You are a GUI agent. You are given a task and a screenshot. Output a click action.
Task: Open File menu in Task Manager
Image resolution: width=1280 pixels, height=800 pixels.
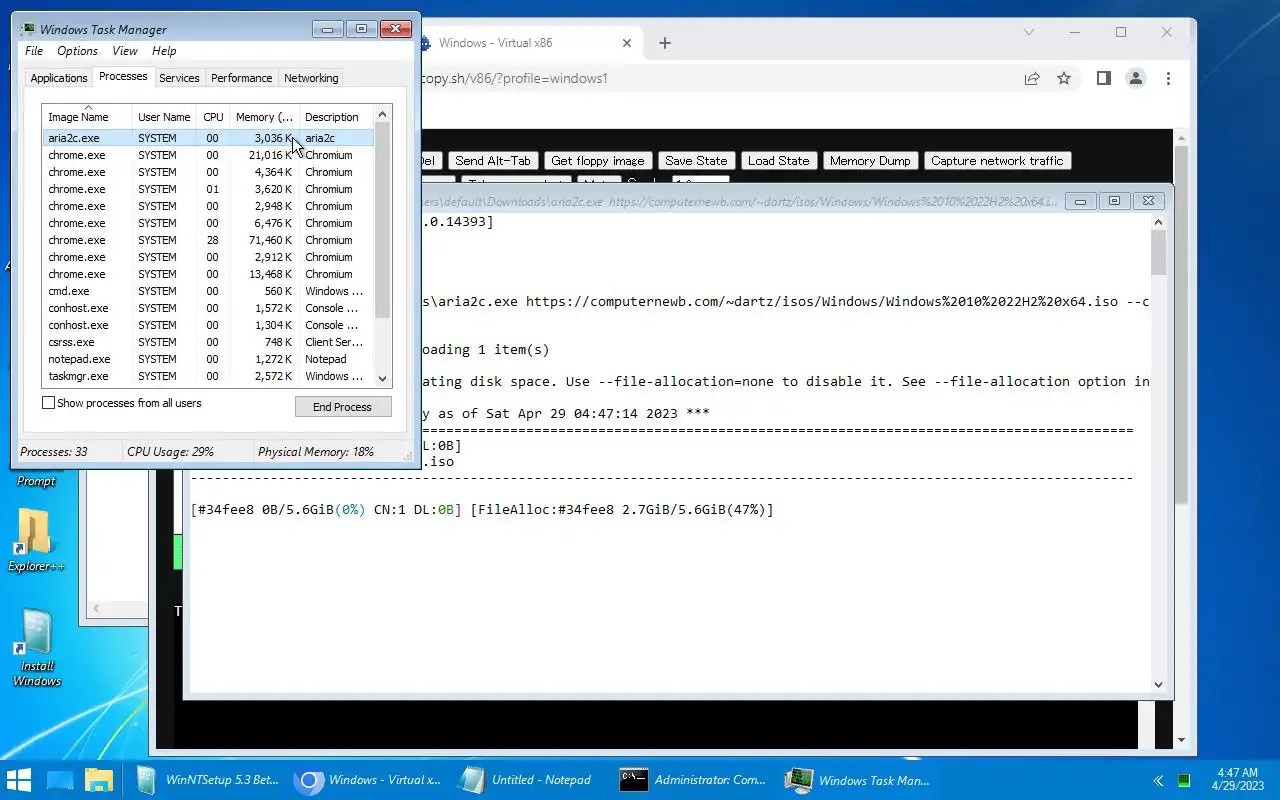click(34, 51)
